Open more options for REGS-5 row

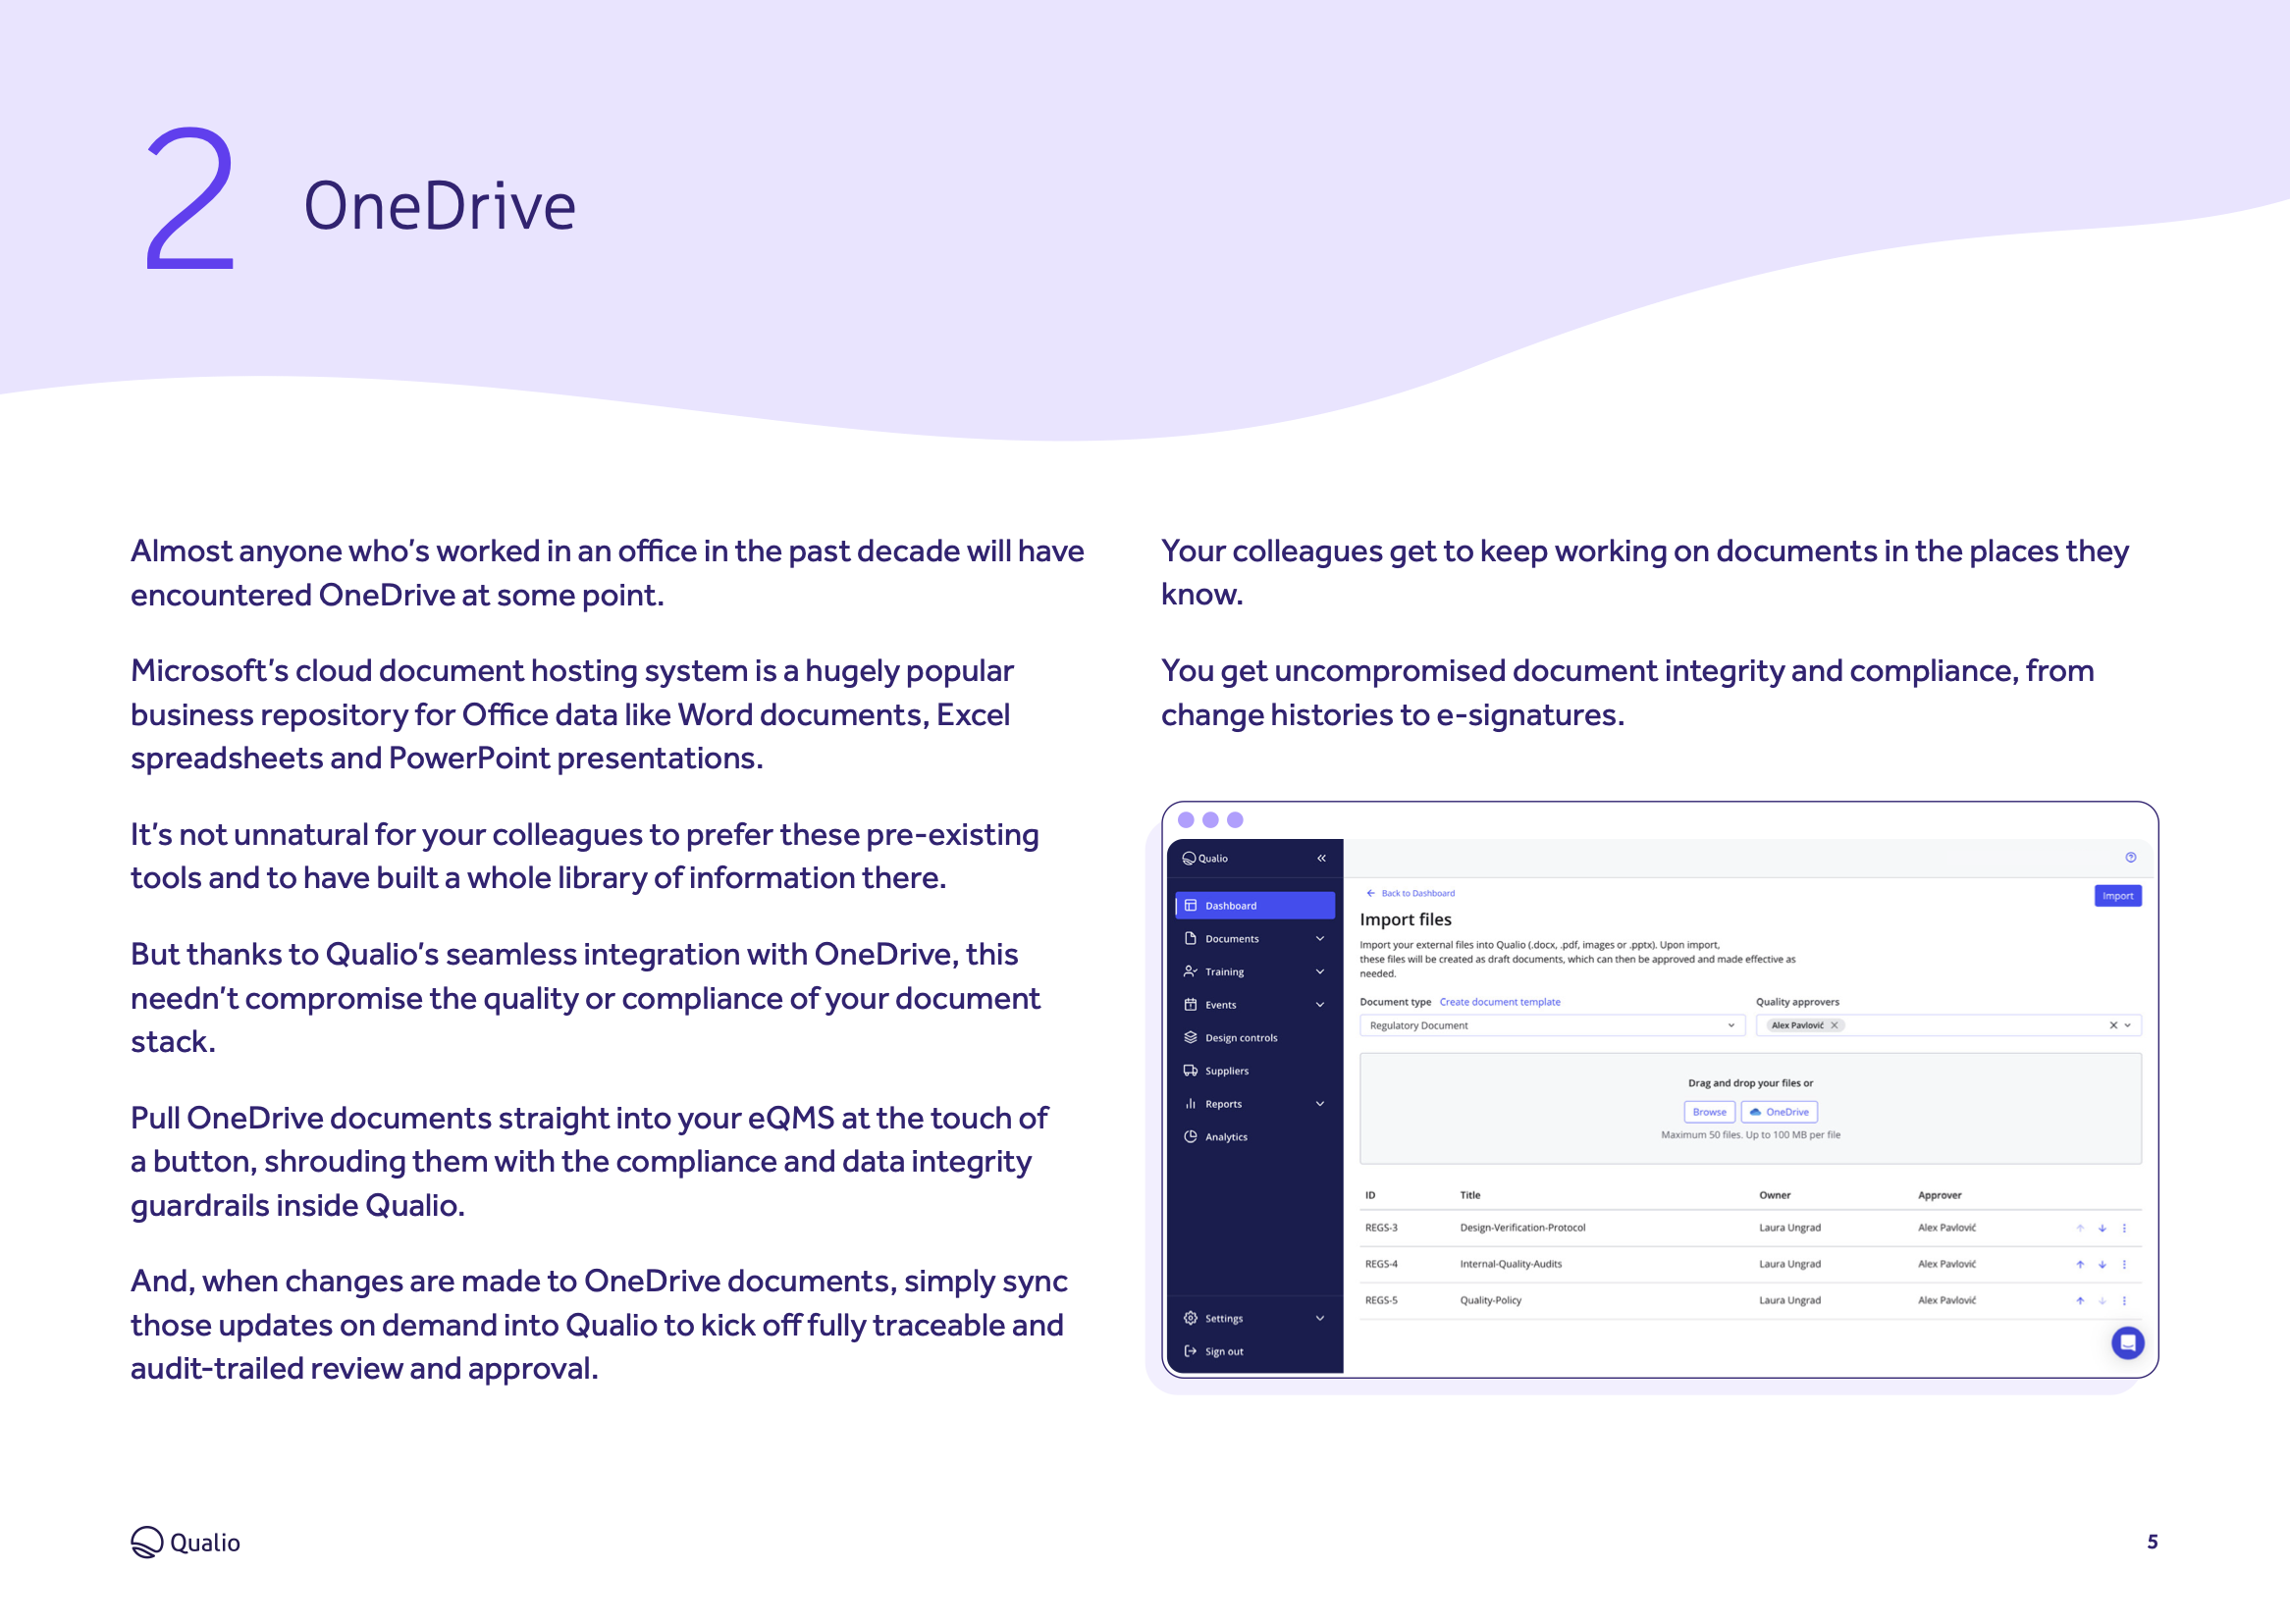tap(2124, 1301)
